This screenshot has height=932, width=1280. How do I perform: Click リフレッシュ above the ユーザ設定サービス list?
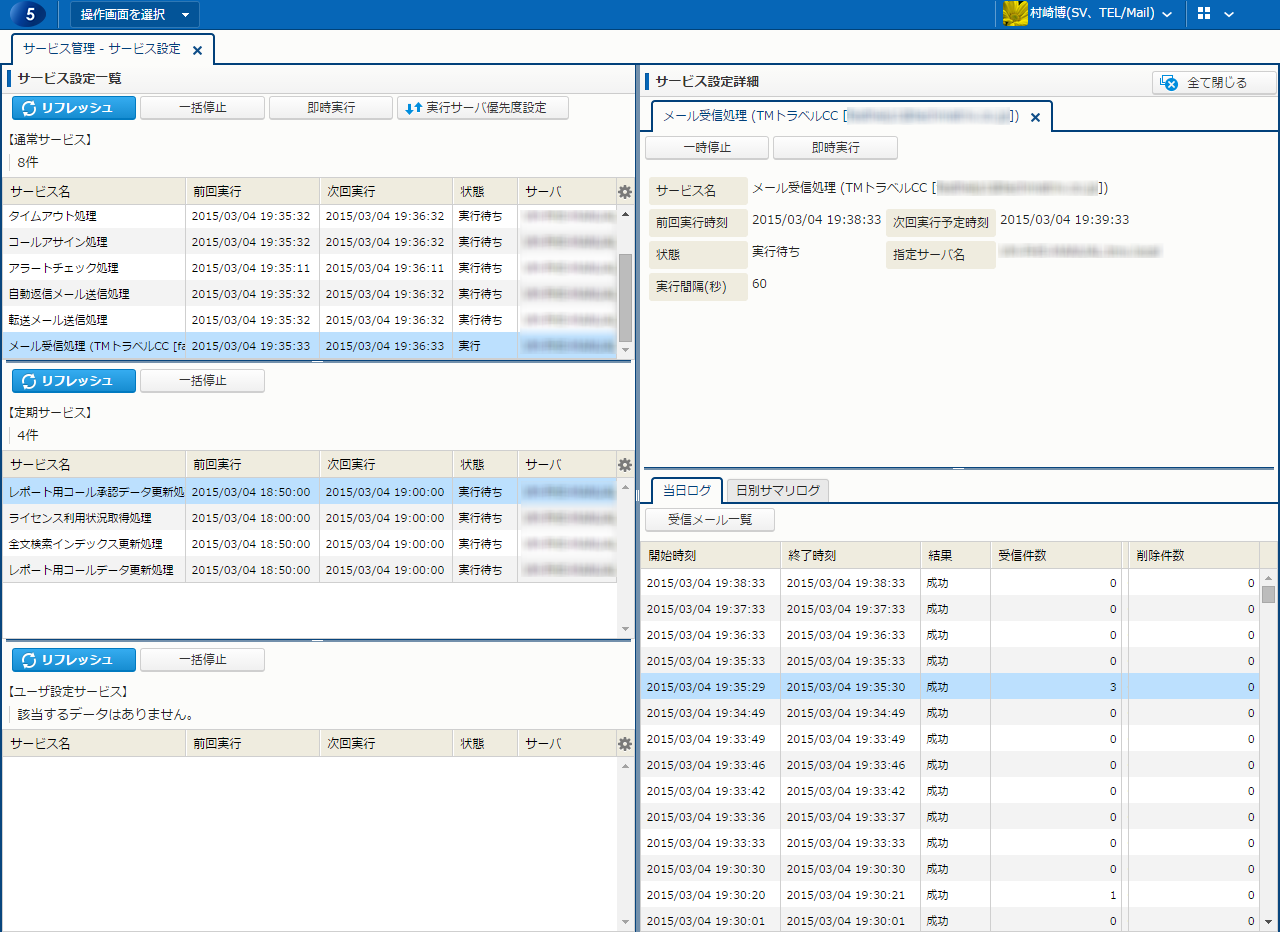pyautogui.click(x=74, y=660)
